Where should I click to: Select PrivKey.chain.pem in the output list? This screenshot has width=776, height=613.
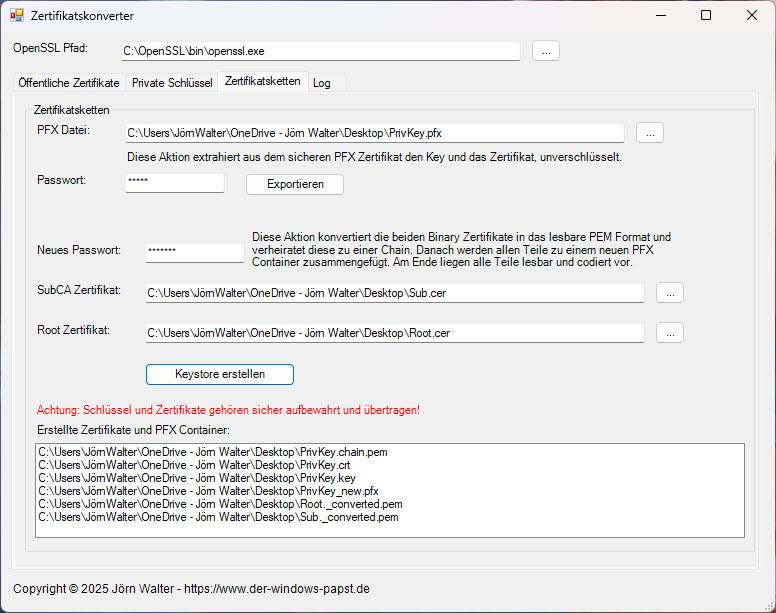click(x=213, y=453)
